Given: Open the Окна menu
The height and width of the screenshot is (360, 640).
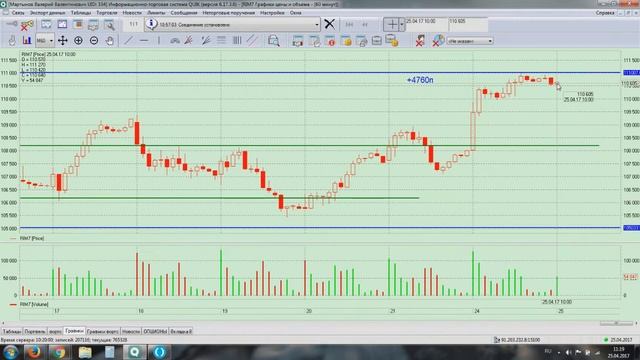Looking at the screenshot, I should point(296,13).
